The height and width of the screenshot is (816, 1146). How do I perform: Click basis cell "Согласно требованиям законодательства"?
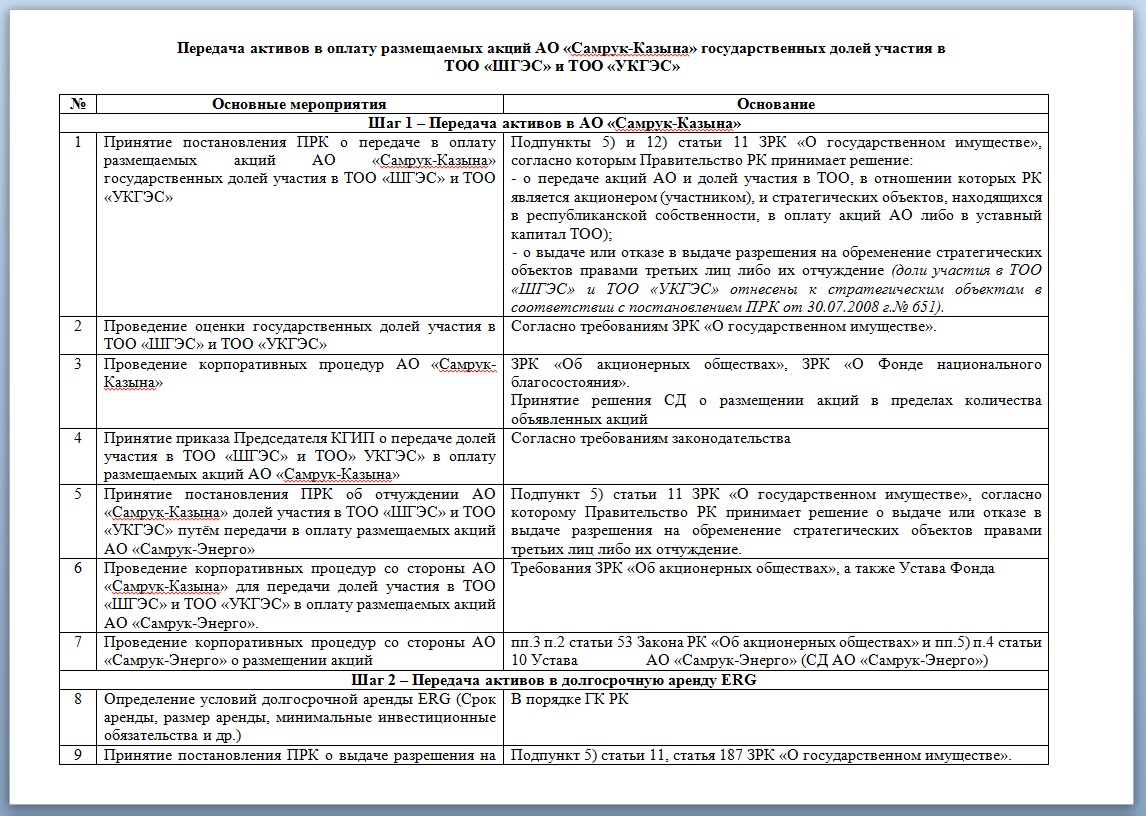775,456
